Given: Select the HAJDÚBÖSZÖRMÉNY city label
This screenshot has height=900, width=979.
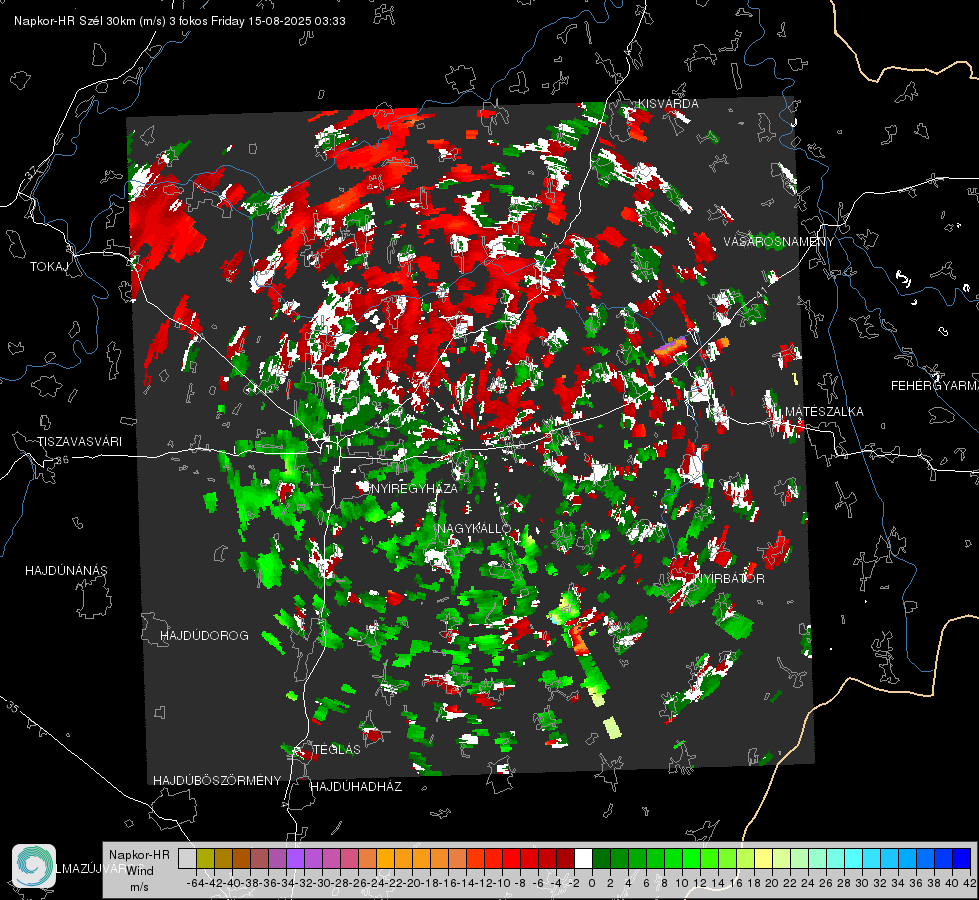Looking at the screenshot, I should [217, 781].
